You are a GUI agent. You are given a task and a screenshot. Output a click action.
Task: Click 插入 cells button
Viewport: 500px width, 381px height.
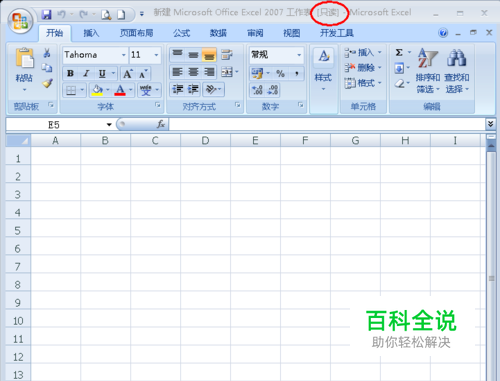363,53
